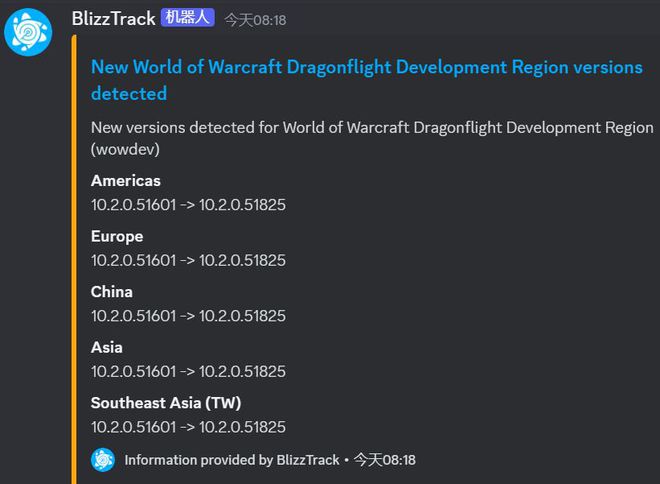Select the China region heading
The image size is (660, 484).
click(112, 292)
